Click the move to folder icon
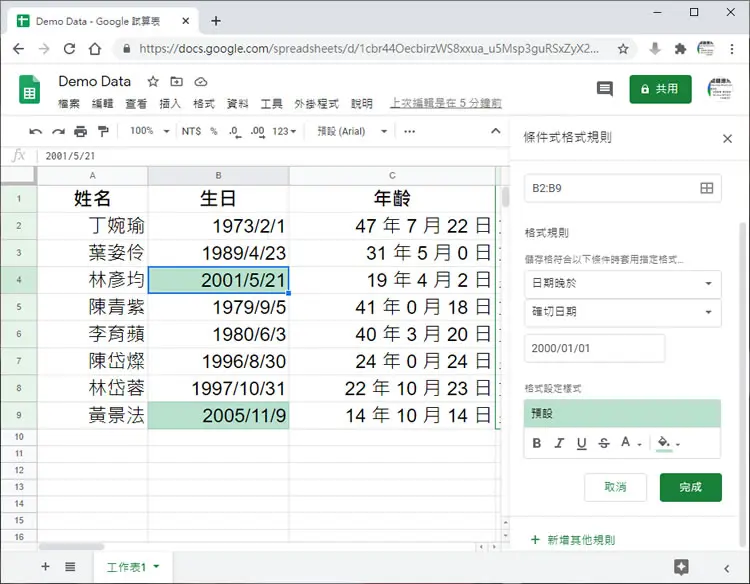The width and height of the screenshot is (750, 584). [x=176, y=82]
